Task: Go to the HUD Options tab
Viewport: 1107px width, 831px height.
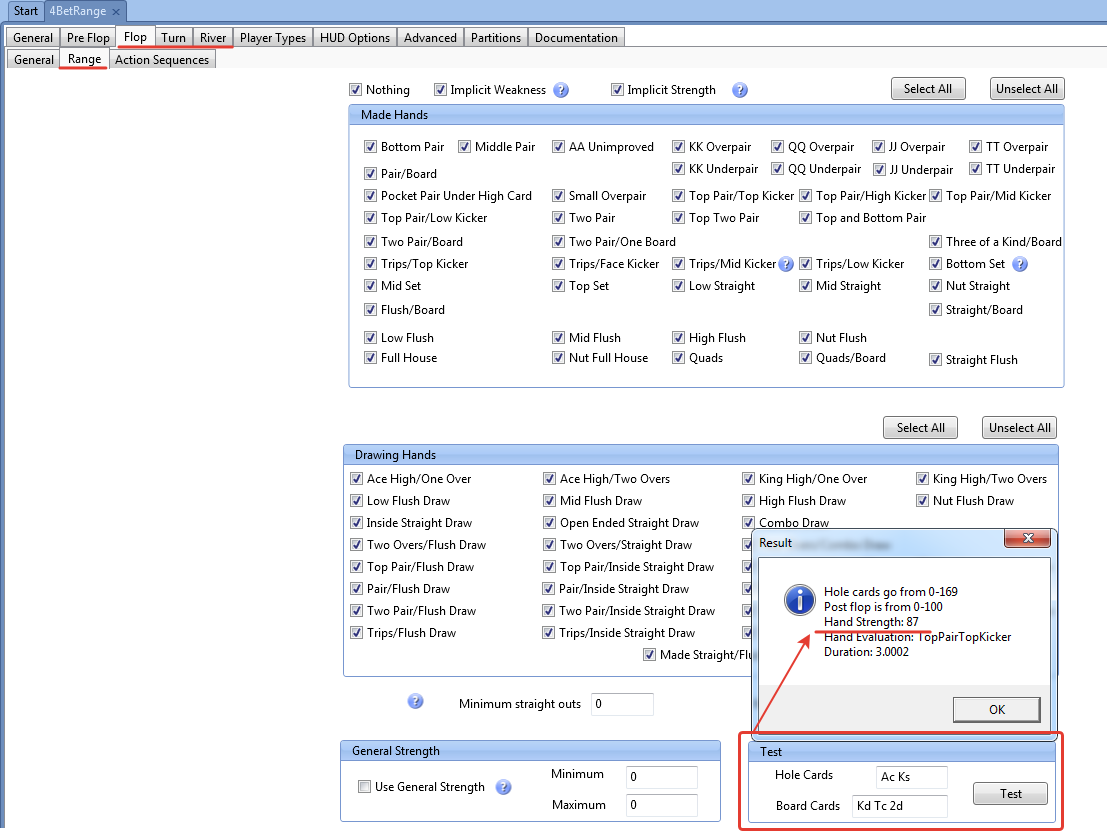Action: pyautogui.click(x=355, y=38)
